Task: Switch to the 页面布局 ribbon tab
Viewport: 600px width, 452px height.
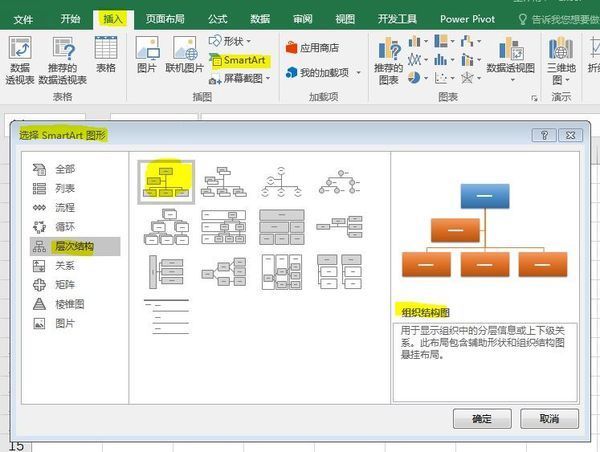Action: point(170,18)
